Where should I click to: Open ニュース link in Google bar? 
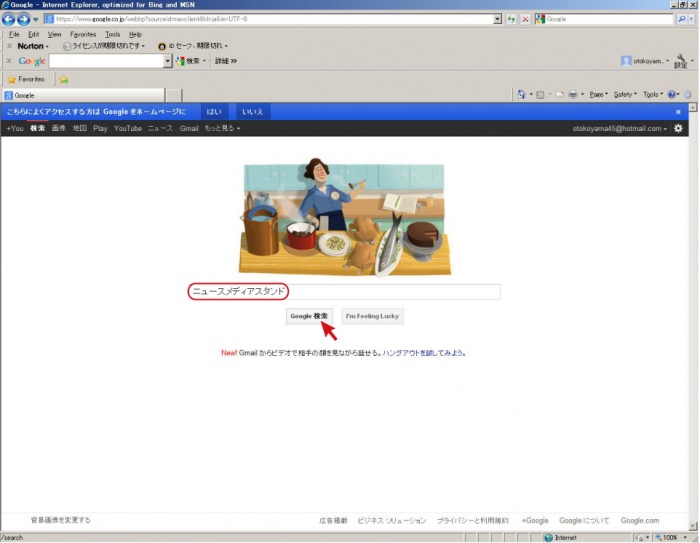click(160, 129)
